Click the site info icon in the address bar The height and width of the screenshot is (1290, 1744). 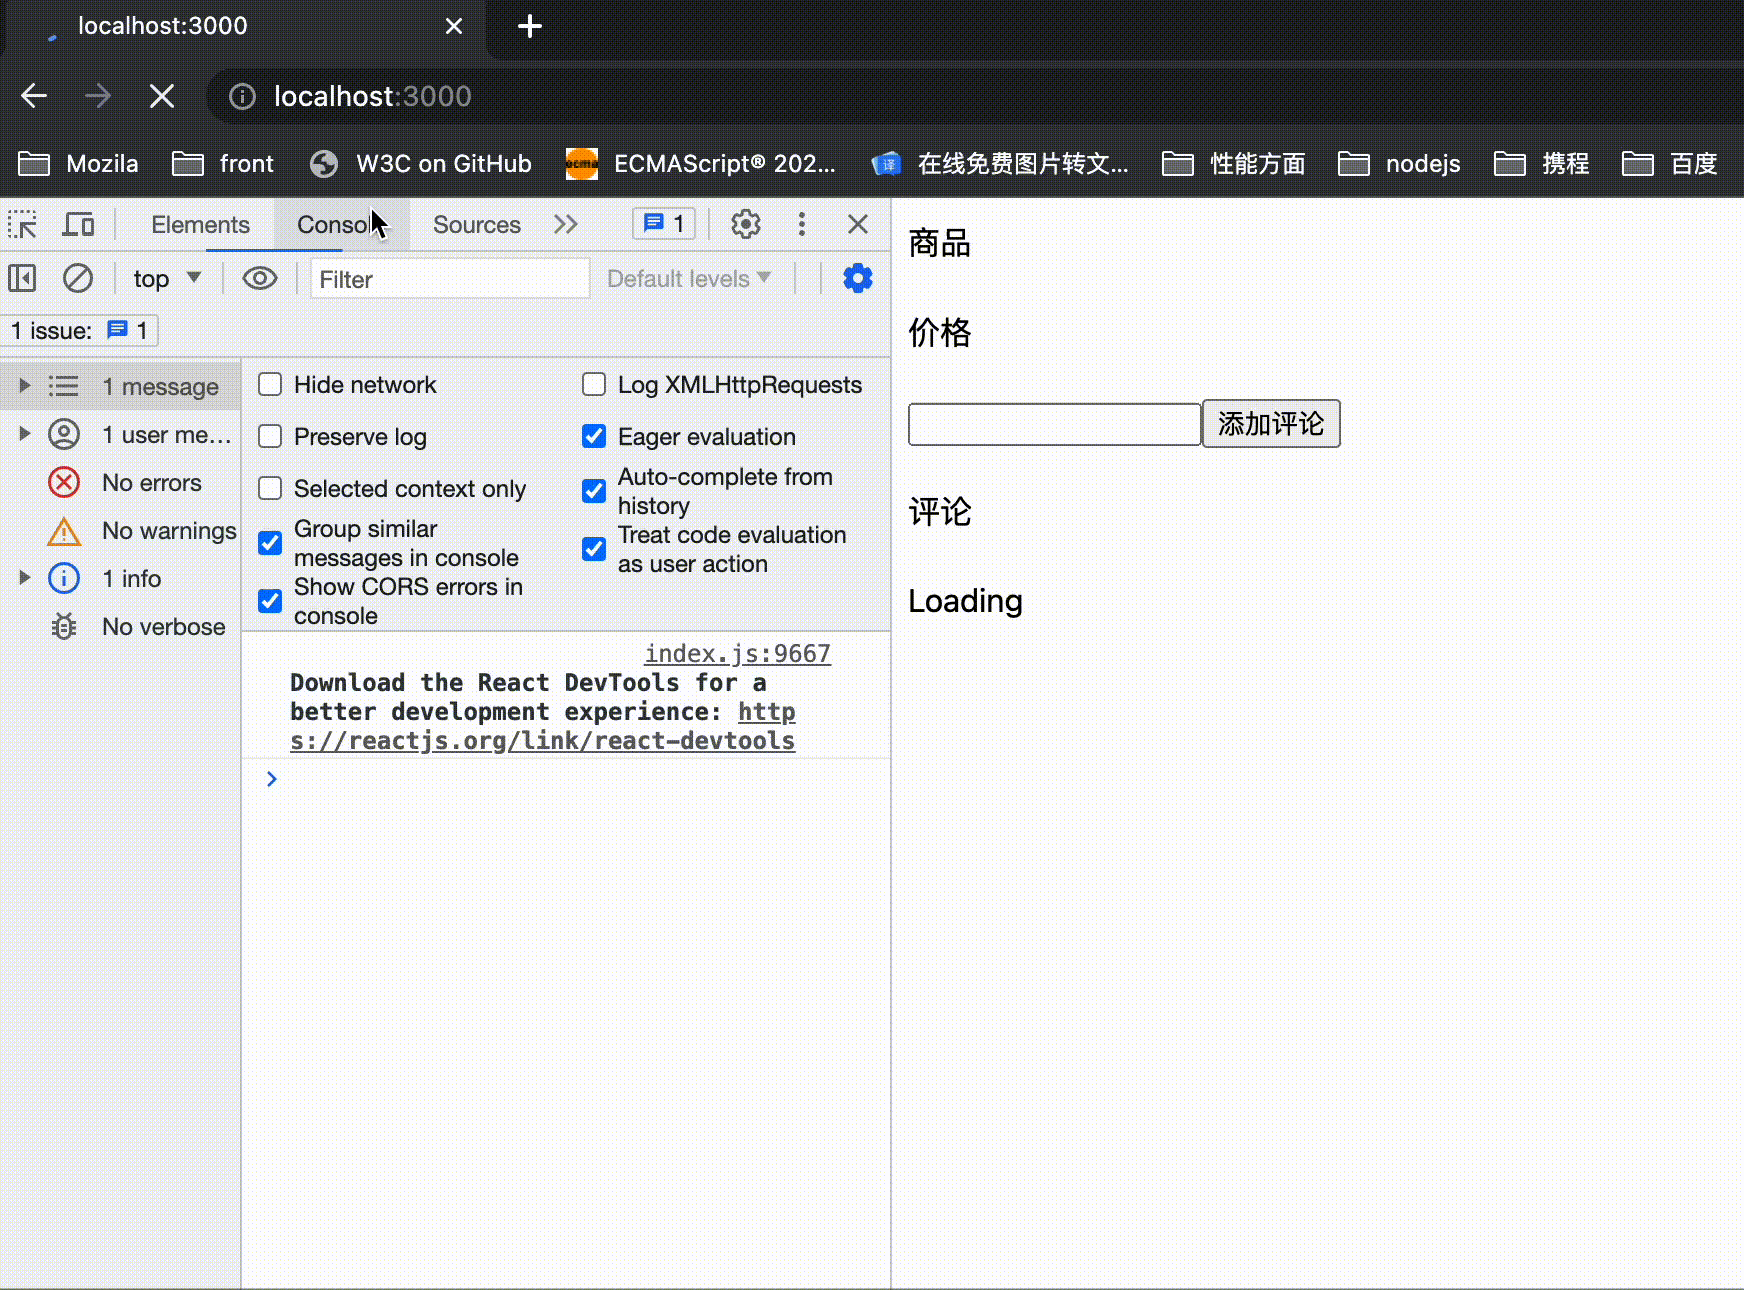point(242,96)
